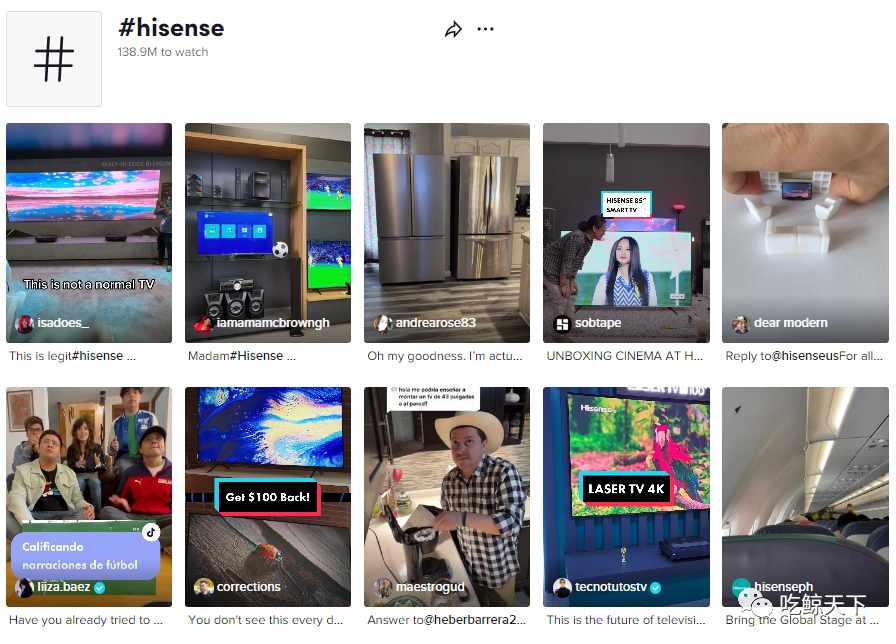
Task: Open dear modern's avatar picture
Action: [741, 324]
